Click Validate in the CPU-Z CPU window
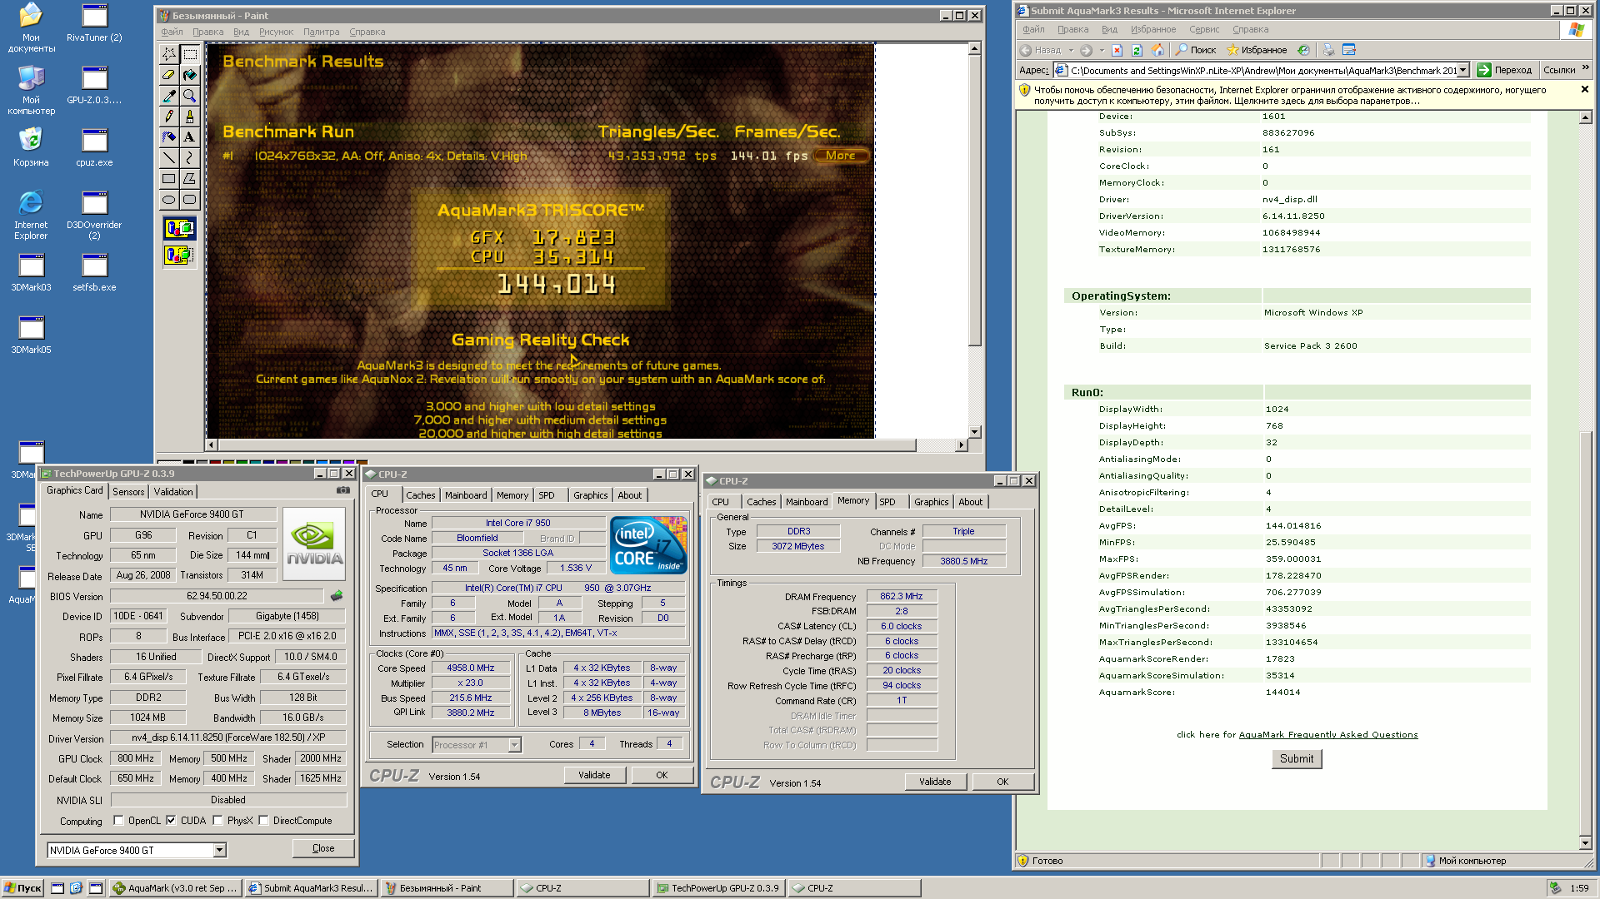The width and height of the screenshot is (1600, 899). coord(594,775)
